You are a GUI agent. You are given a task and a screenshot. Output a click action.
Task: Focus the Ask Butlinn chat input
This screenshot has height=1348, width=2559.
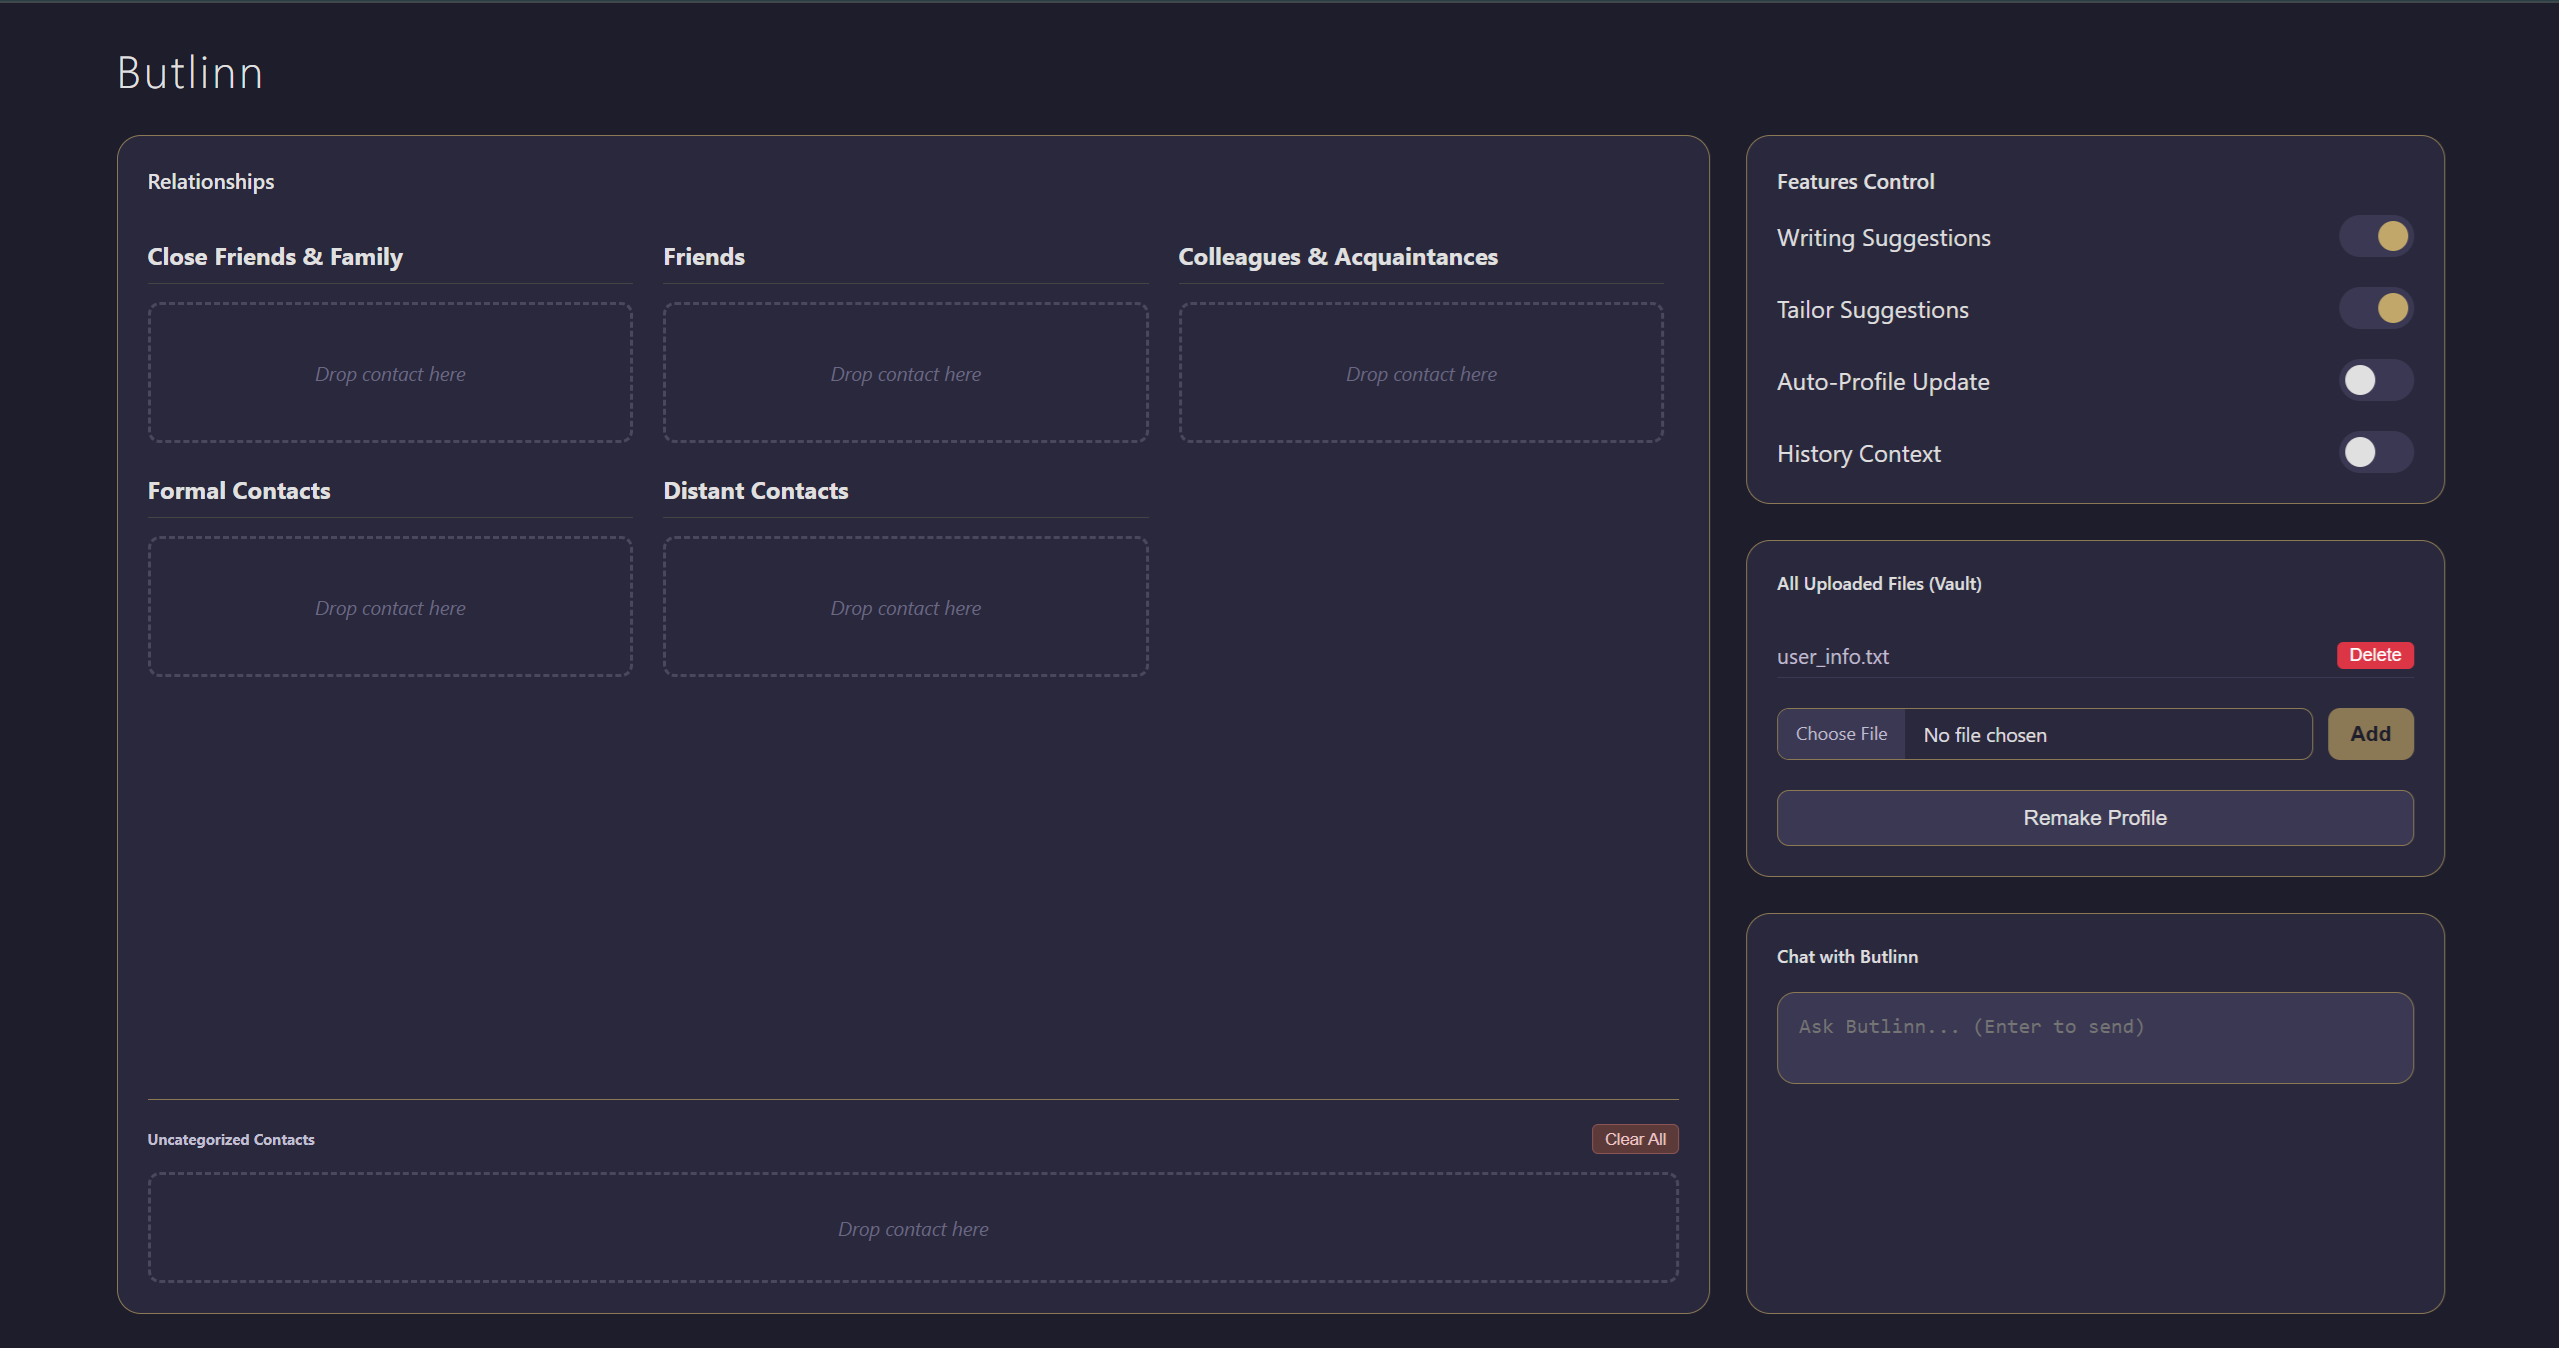pyautogui.click(x=2094, y=1037)
